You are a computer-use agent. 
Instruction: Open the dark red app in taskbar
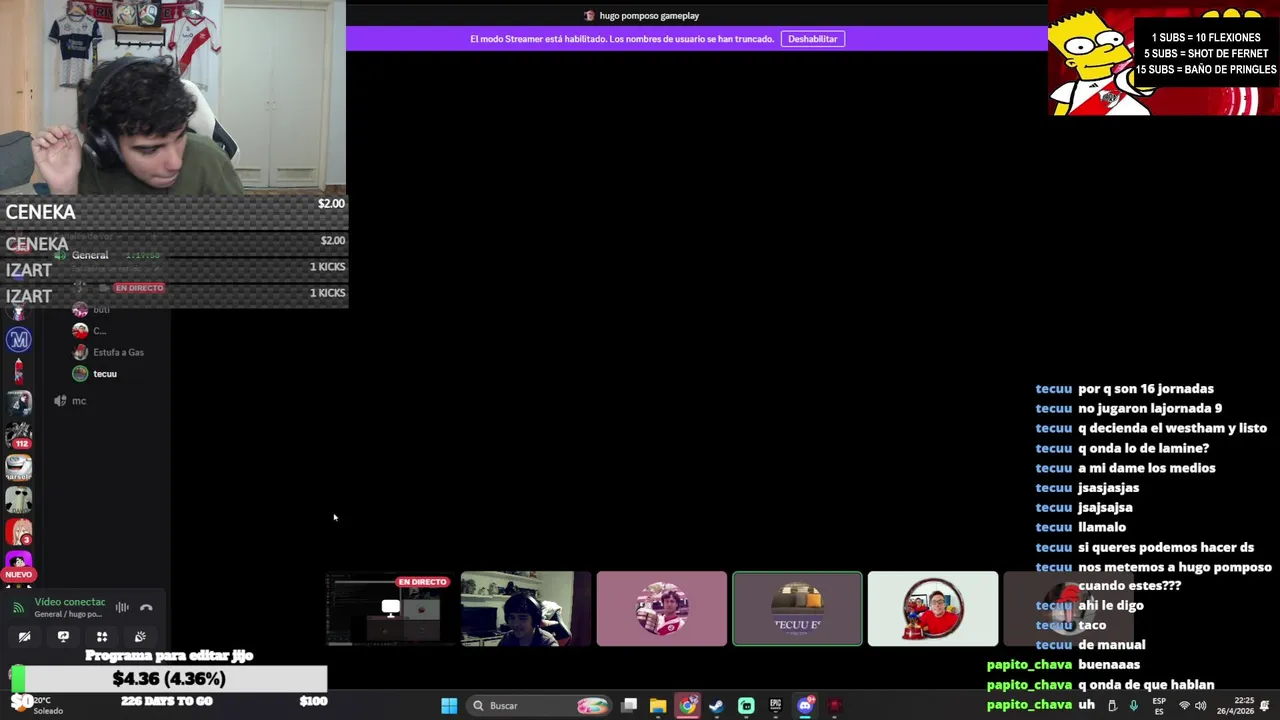(x=835, y=706)
